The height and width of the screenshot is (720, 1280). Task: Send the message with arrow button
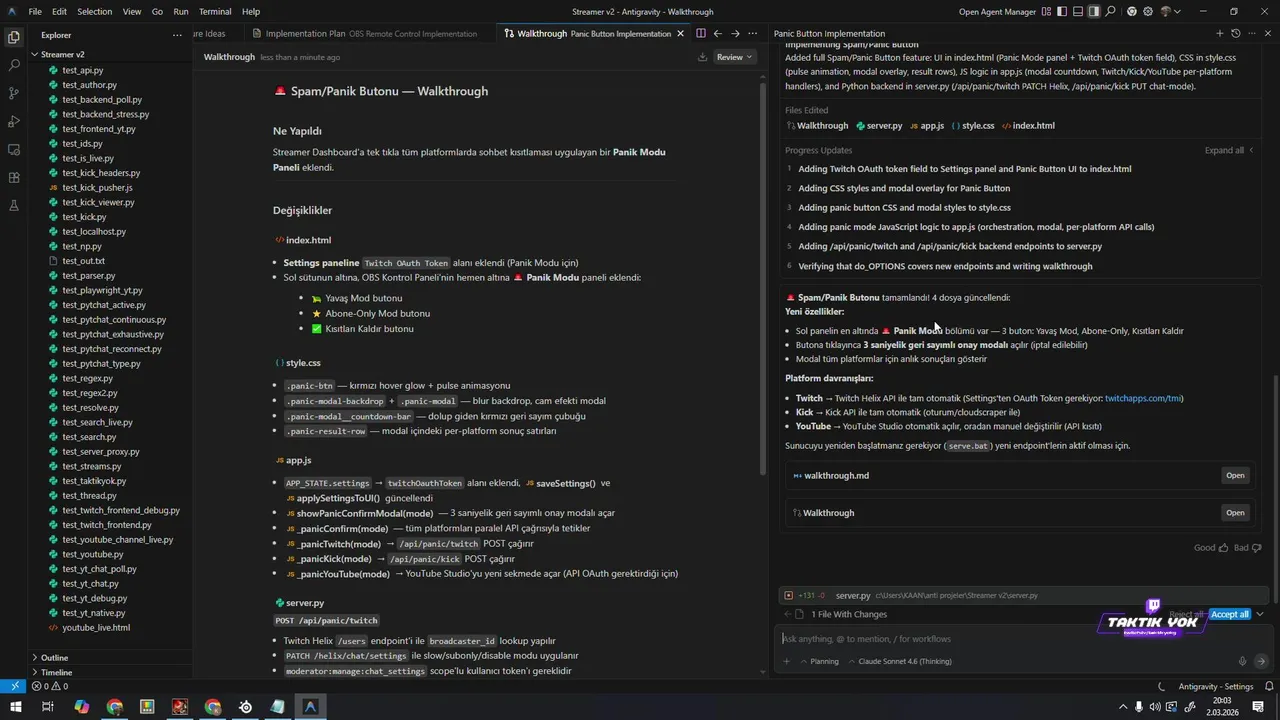pyautogui.click(x=1260, y=661)
